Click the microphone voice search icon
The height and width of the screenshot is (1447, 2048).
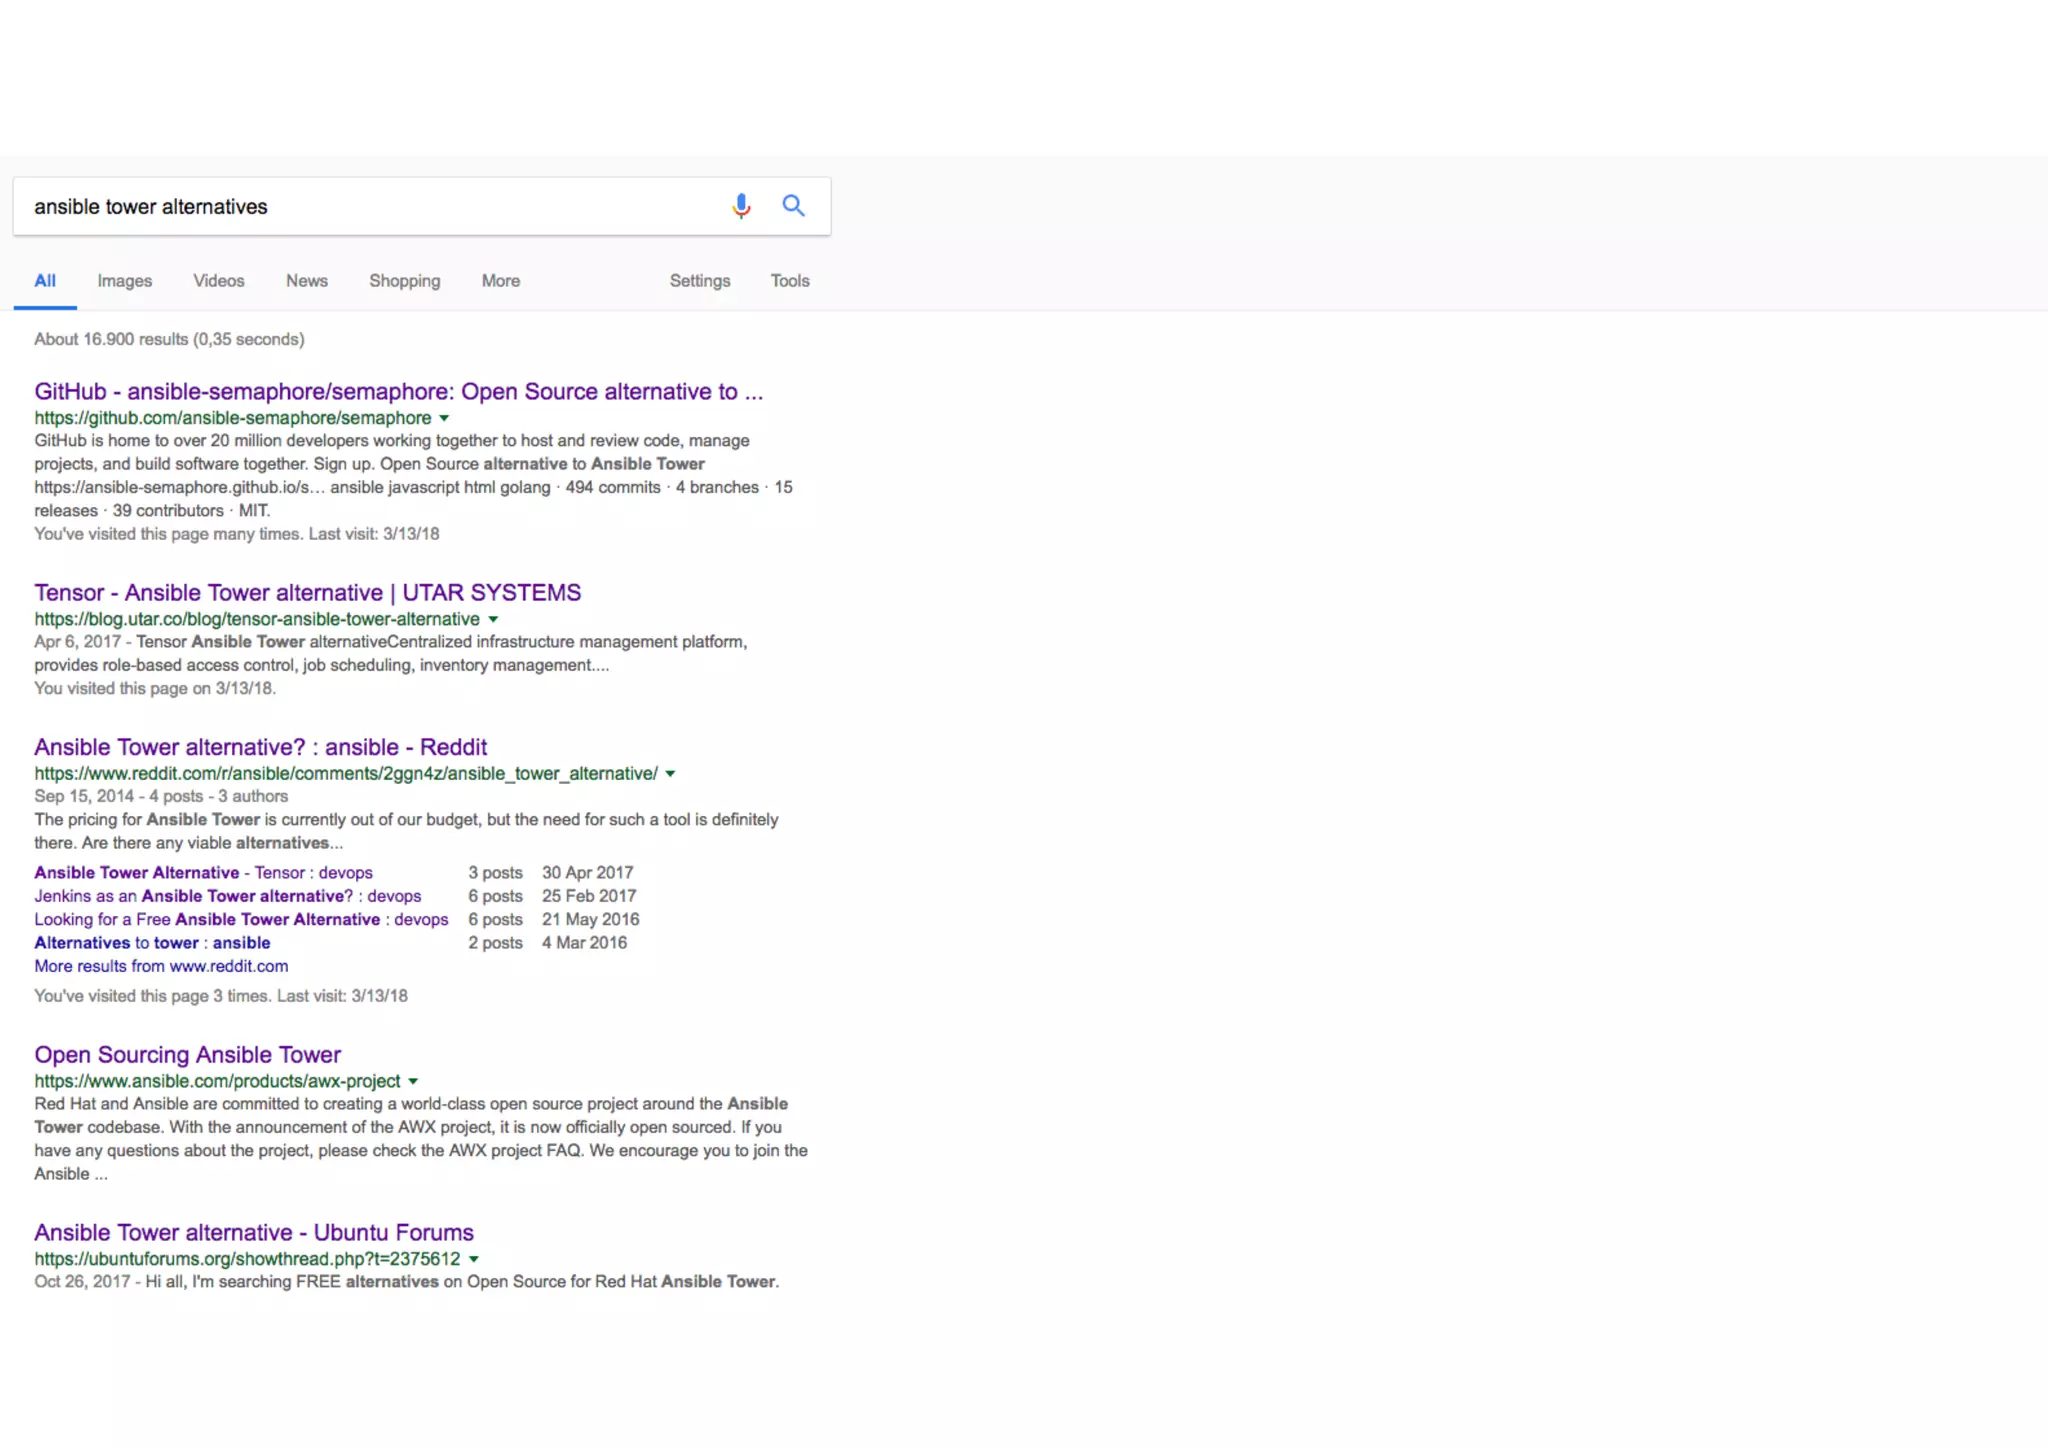point(741,206)
